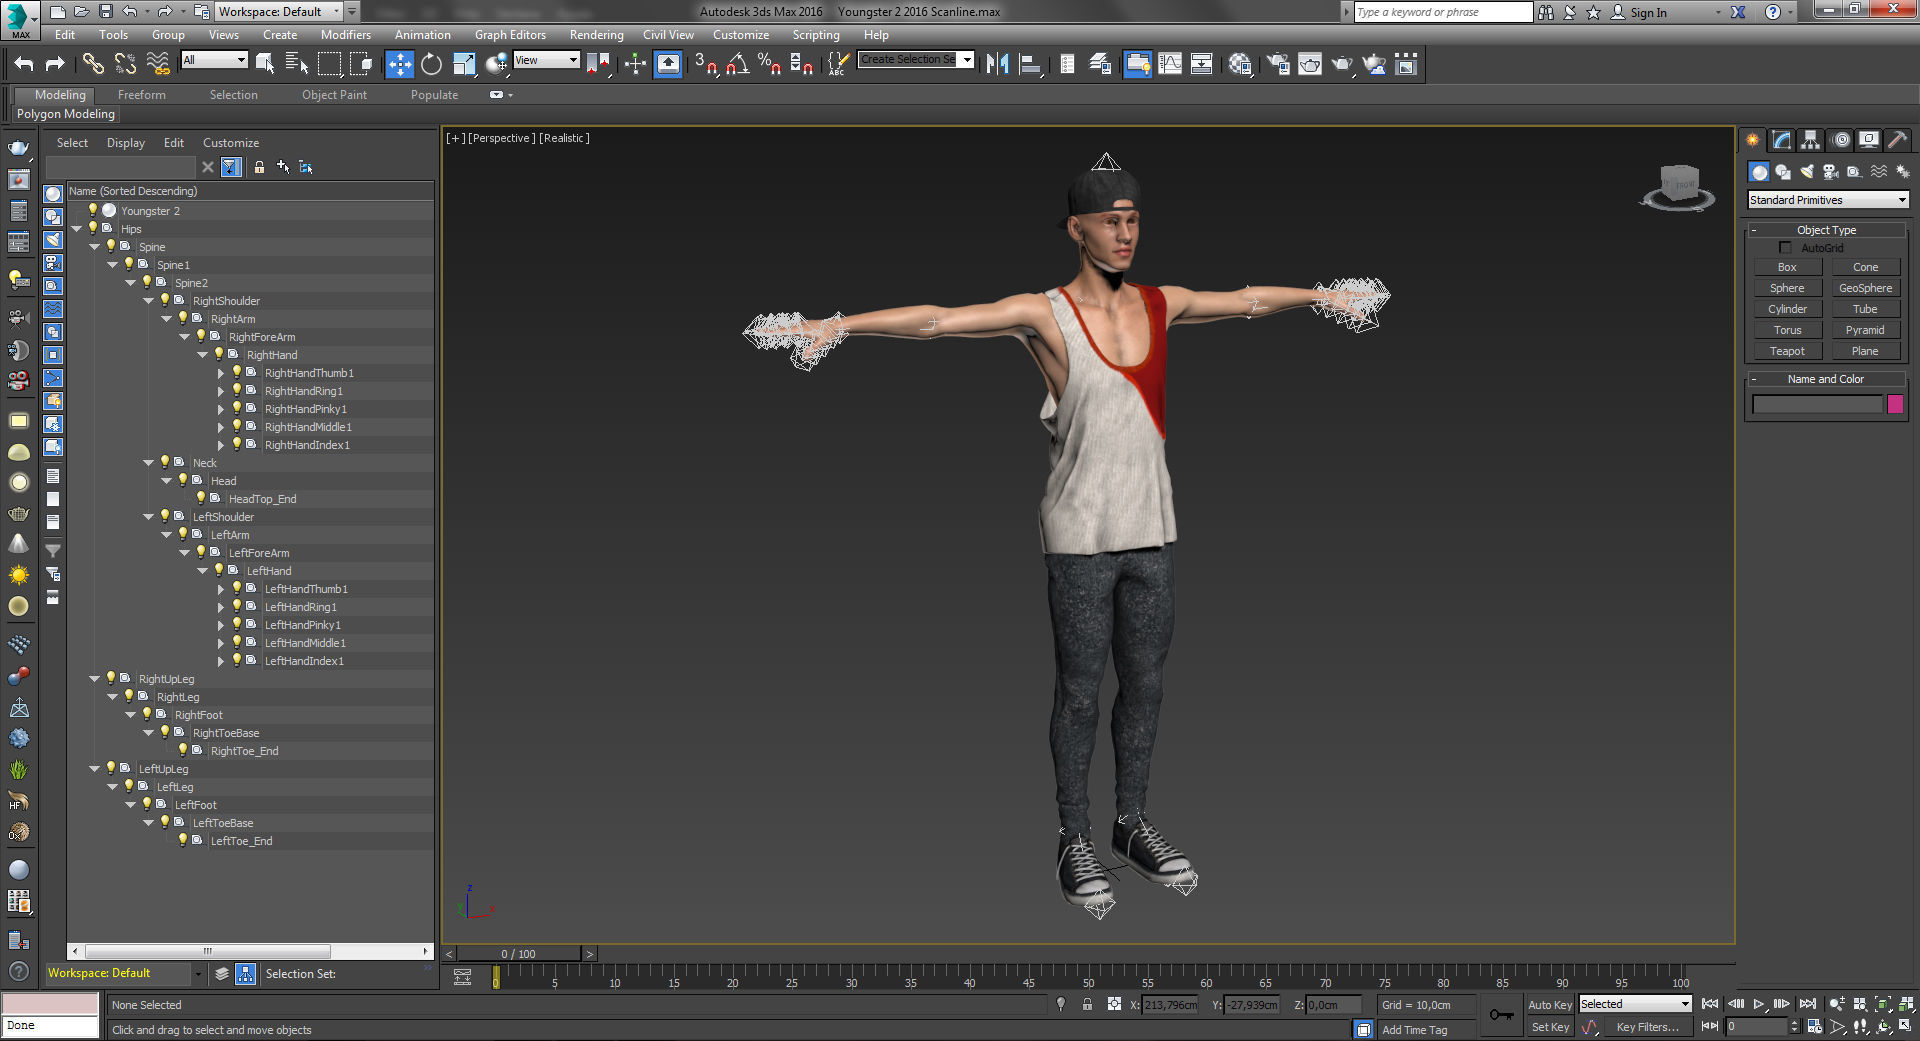Open the Workspace Default dropdown
The width and height of the screenshot is (1920, 1041).
[279, 12]
